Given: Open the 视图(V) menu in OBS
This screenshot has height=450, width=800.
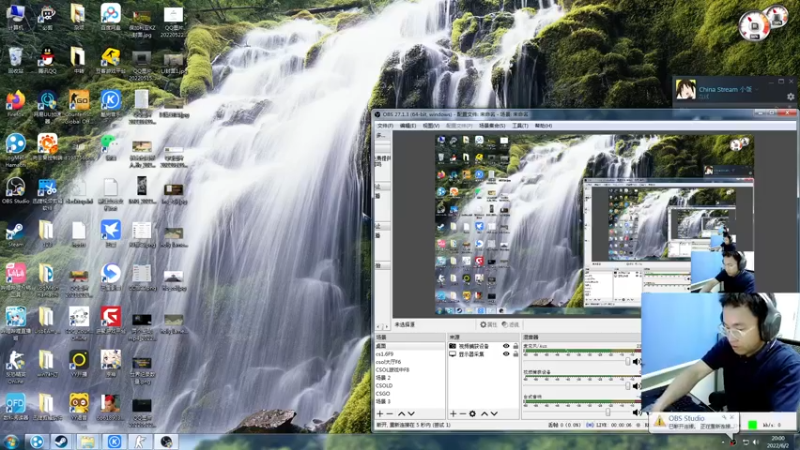Looking at the screenshot, I should click(431, 126).
